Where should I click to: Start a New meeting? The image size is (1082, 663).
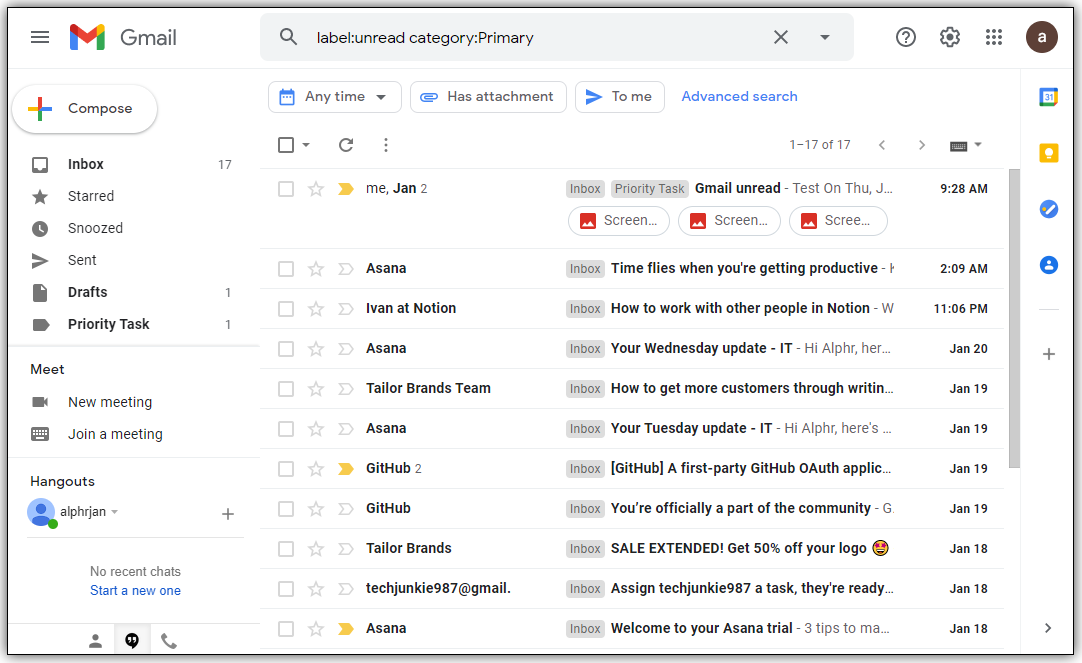pos(109,402)
